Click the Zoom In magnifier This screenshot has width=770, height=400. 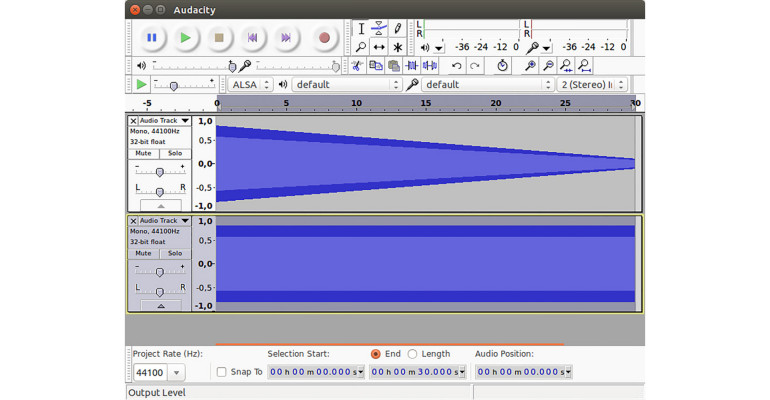pyautogui.click(x=530, y=66)
